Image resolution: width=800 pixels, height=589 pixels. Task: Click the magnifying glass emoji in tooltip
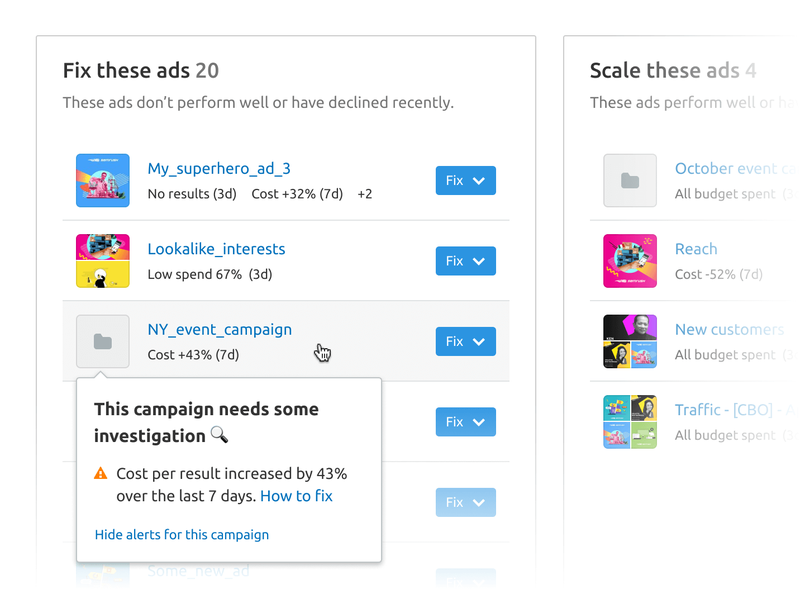[x=219, y=435]
